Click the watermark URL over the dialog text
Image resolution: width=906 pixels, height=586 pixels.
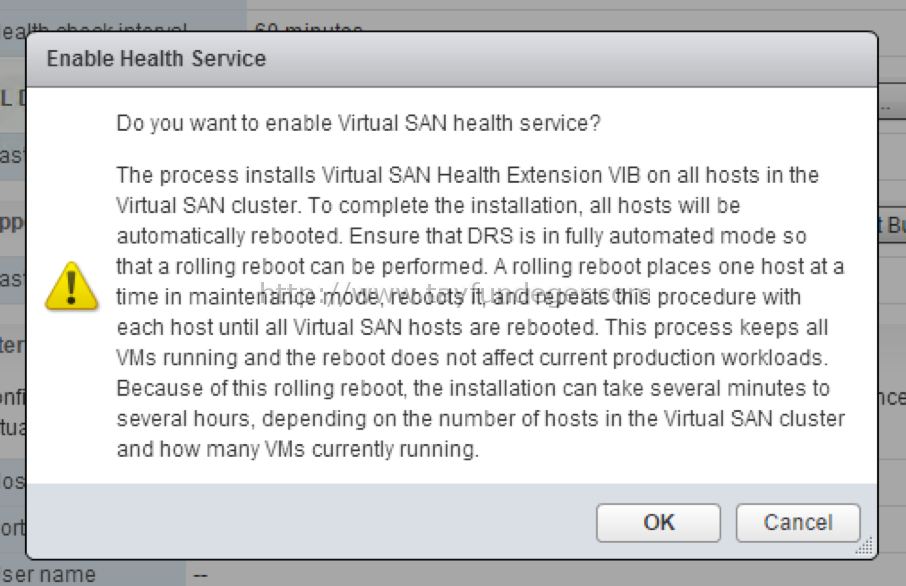pyautogui.click(x=456, y=292)
